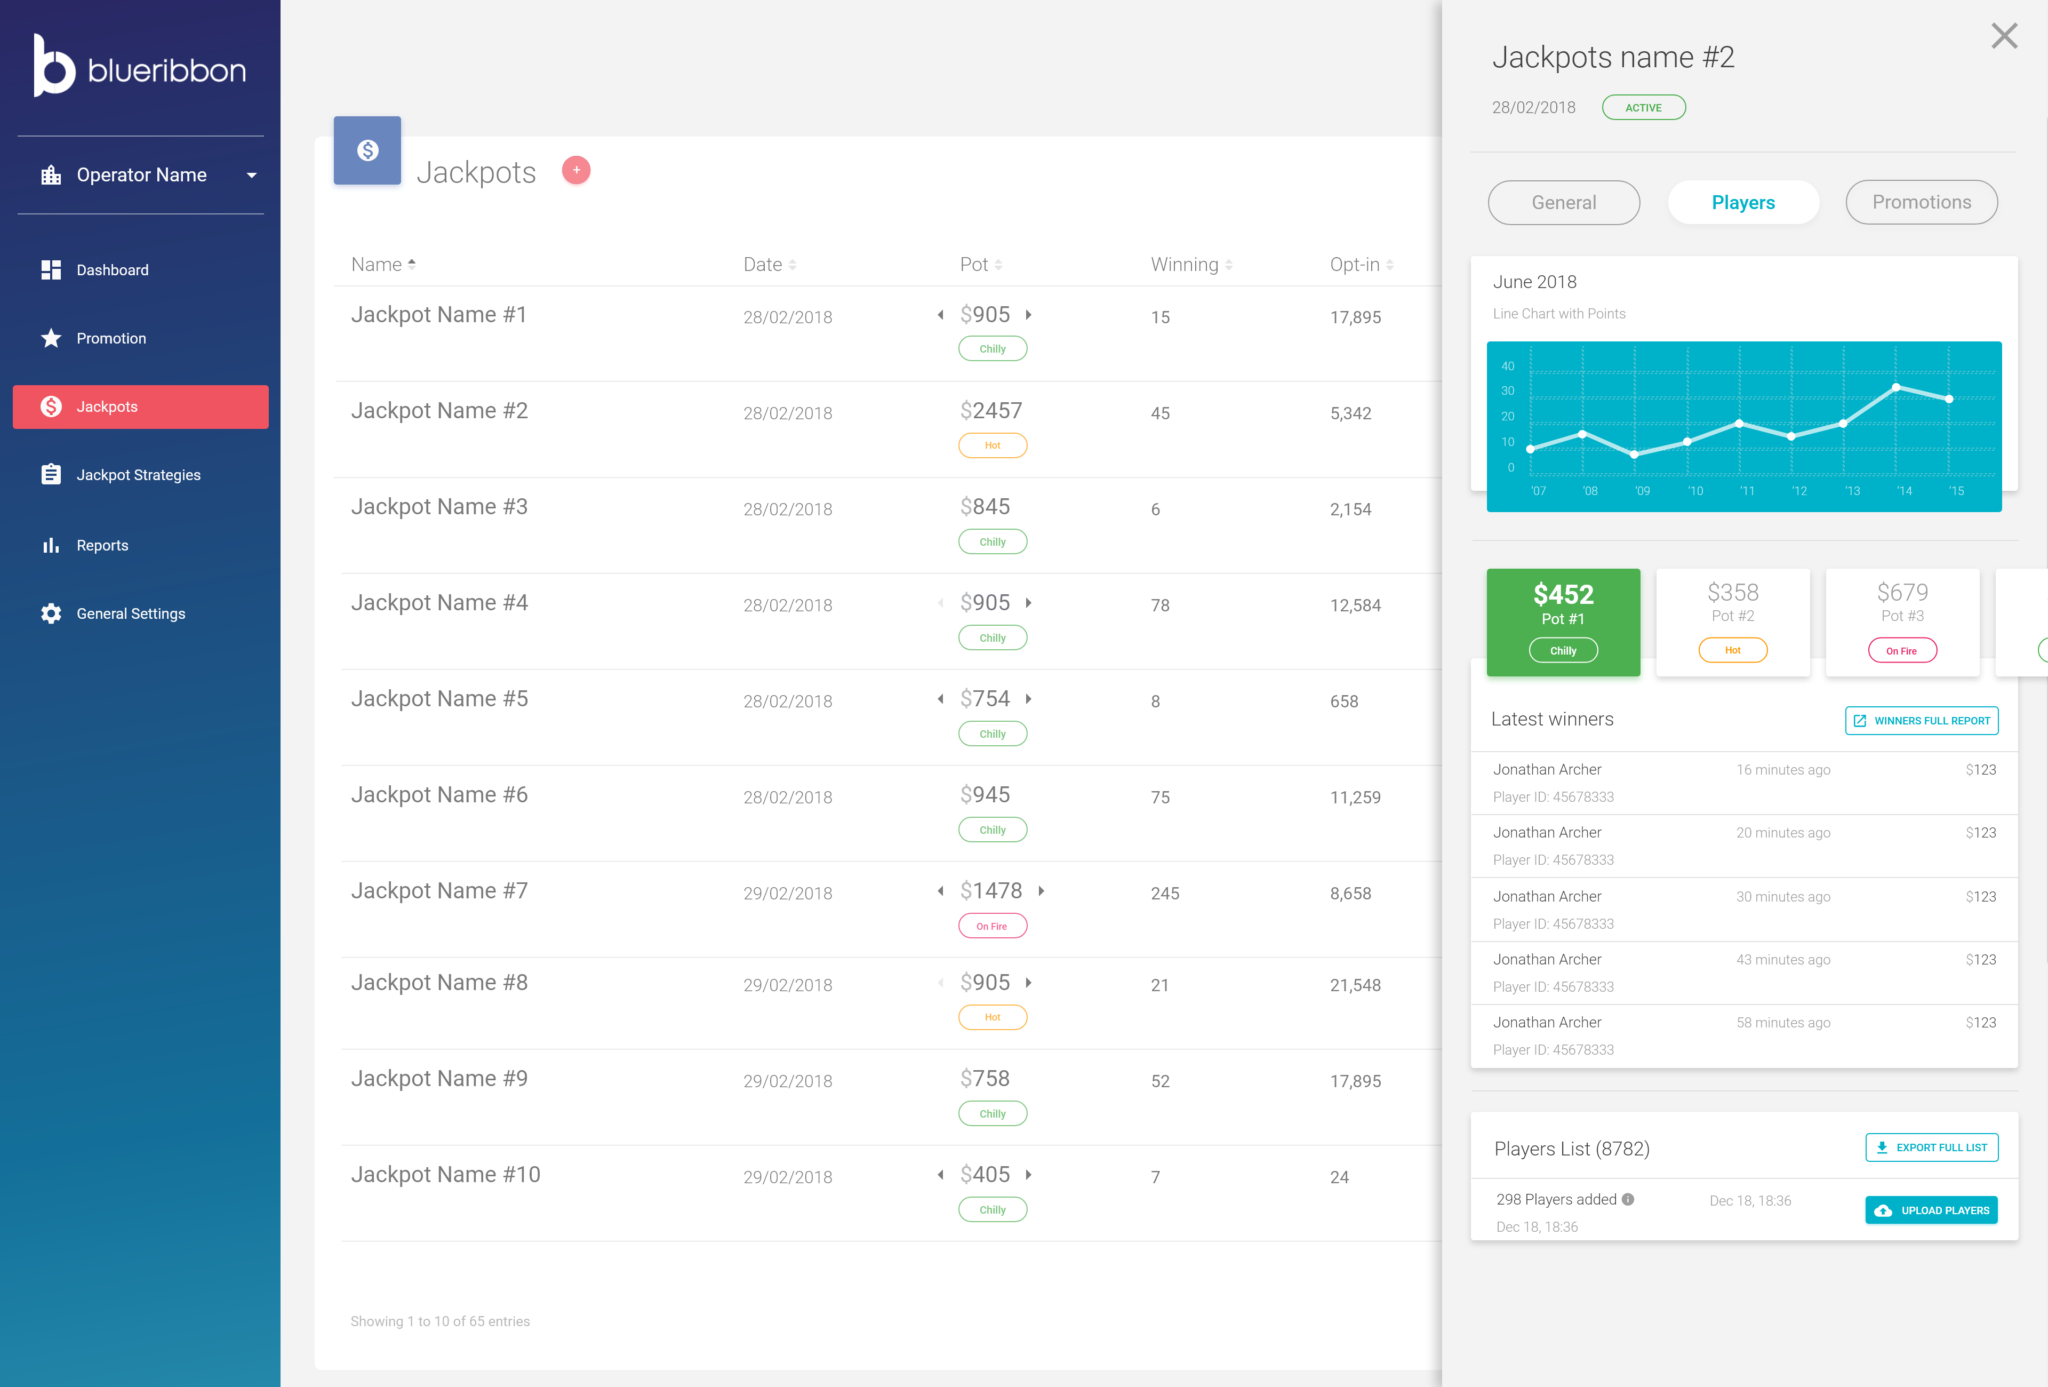This screenshot has width=2048, height=1387.
Task: Click Winners Full Report button
Action: tap(1921, 720)
